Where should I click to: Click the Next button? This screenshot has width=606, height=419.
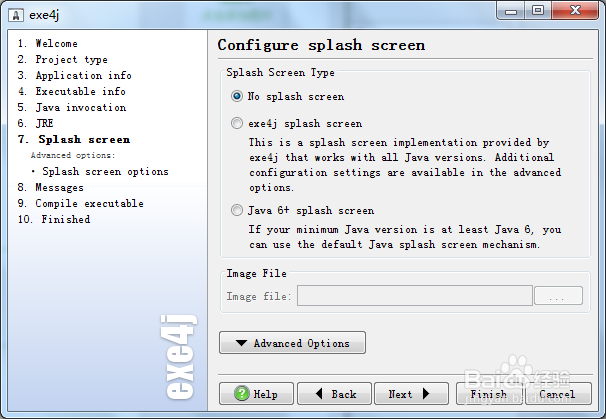pyautogui.click(x=411, y=393)
